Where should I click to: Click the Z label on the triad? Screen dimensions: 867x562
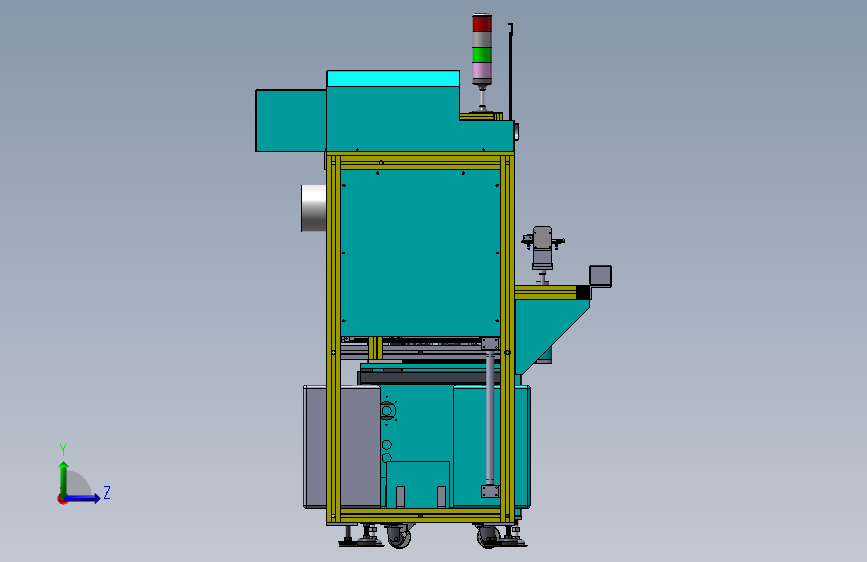tap(107, 492)
